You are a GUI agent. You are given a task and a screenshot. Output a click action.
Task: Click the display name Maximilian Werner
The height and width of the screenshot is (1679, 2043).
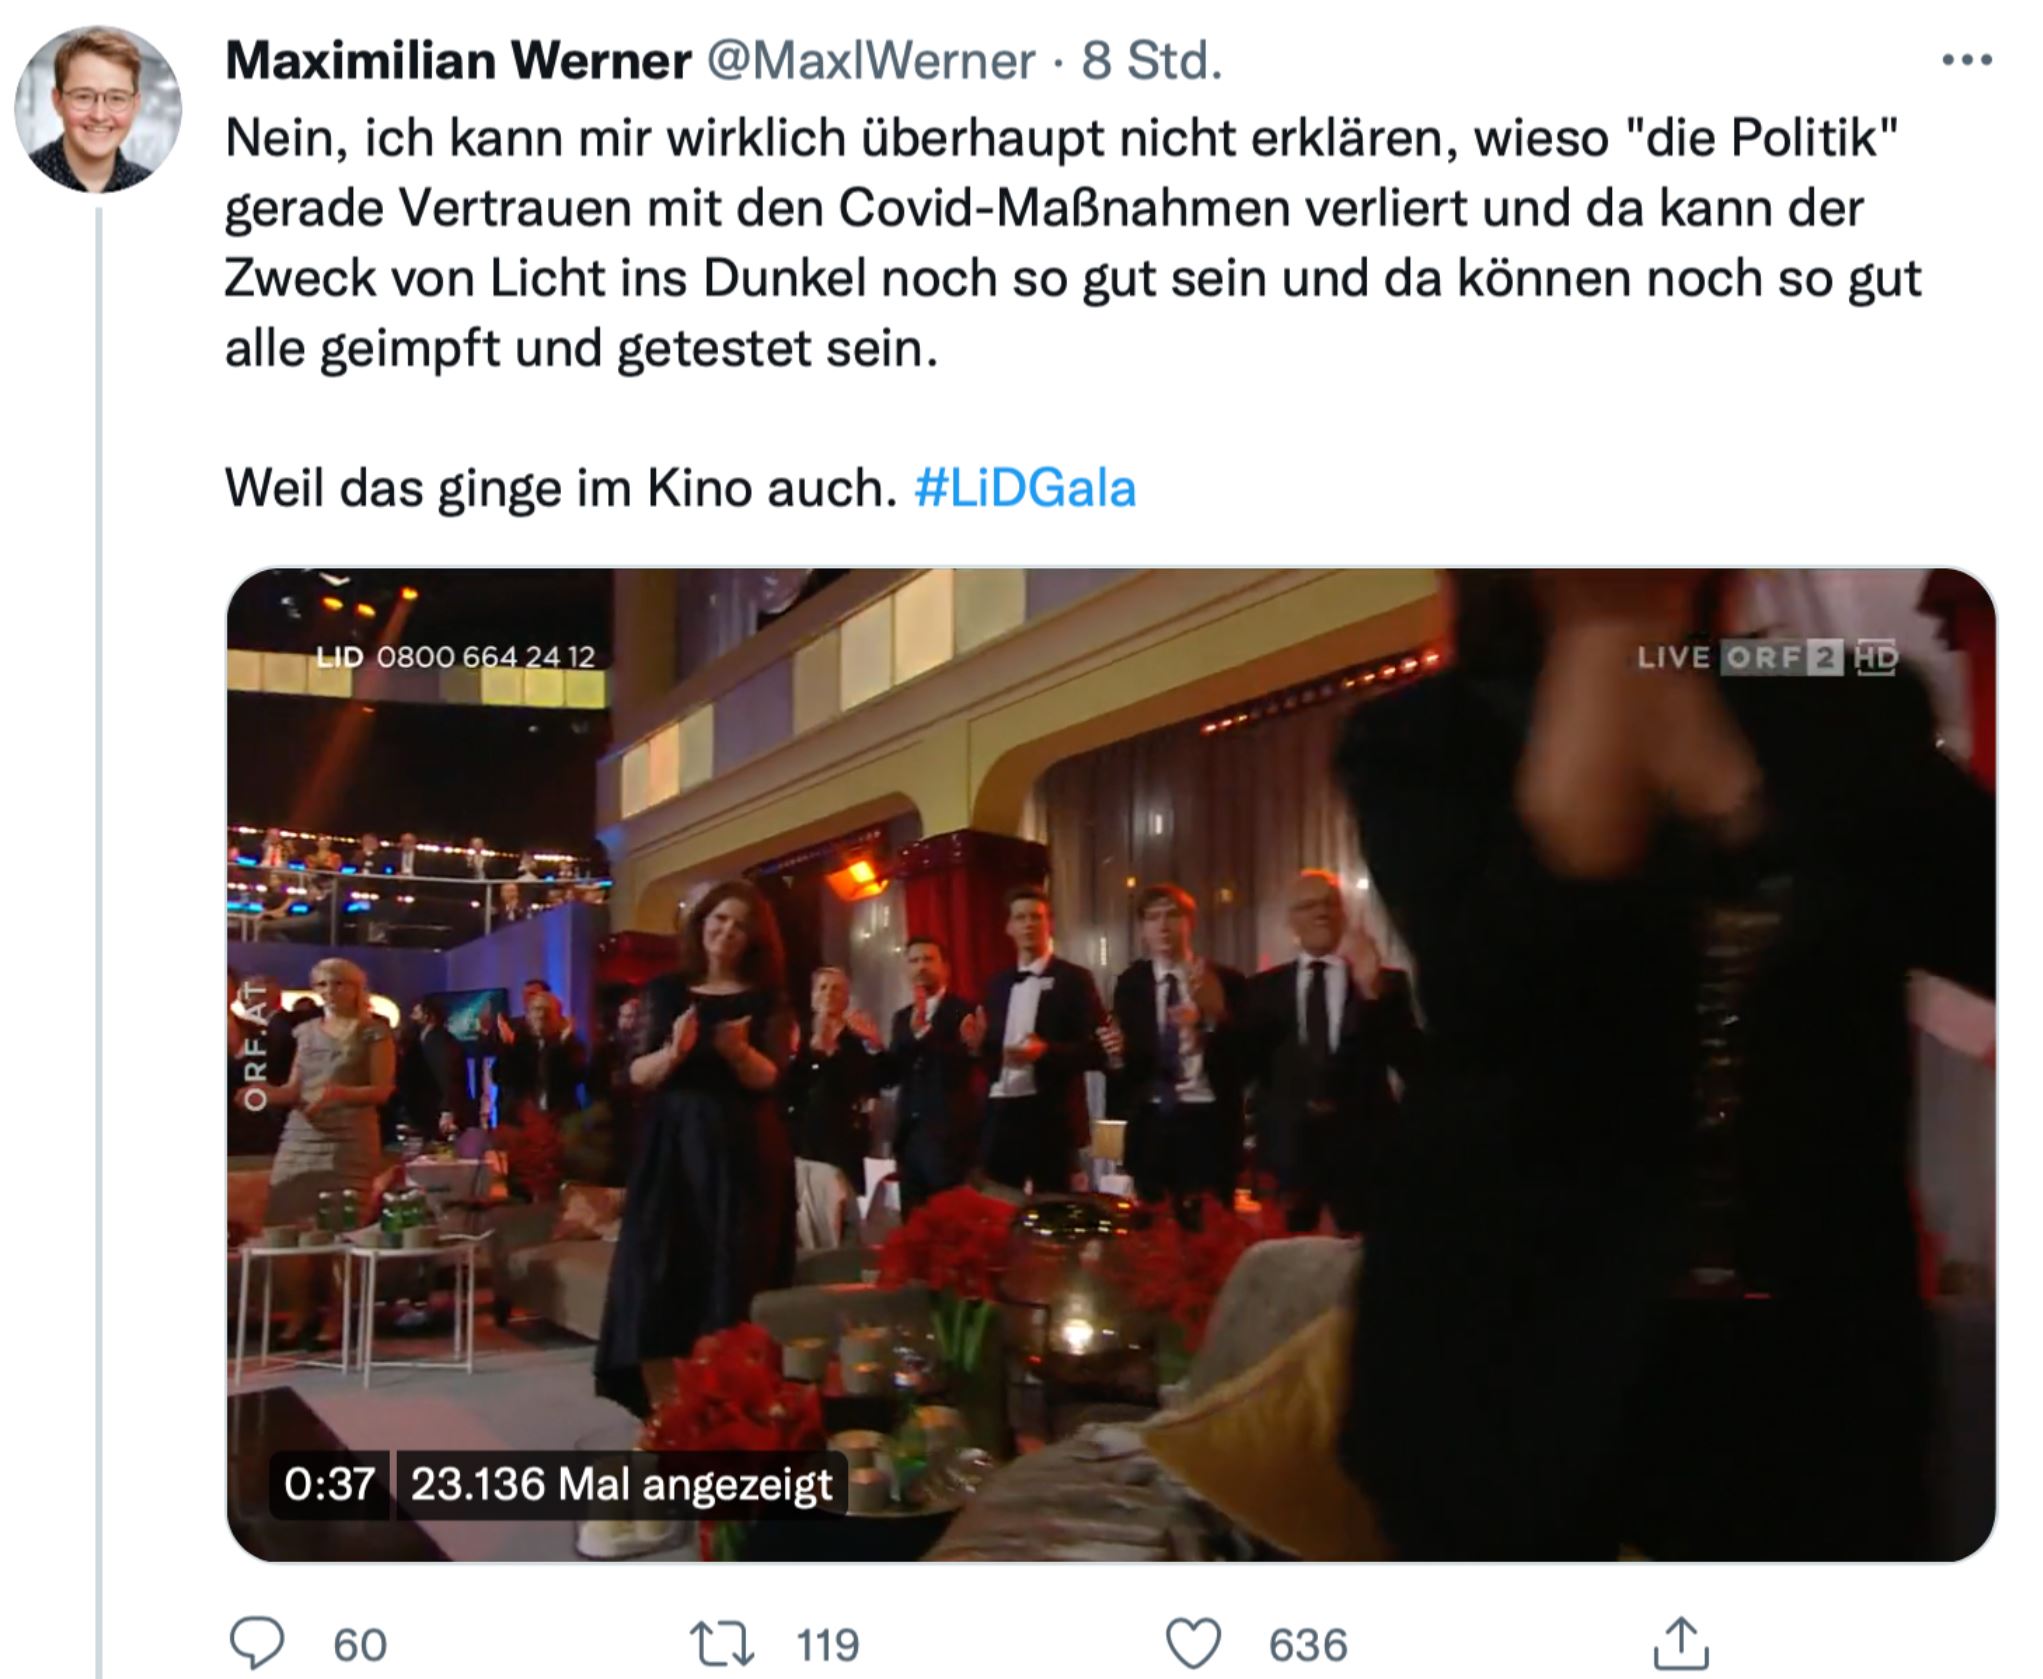click(x=458, y=61)
